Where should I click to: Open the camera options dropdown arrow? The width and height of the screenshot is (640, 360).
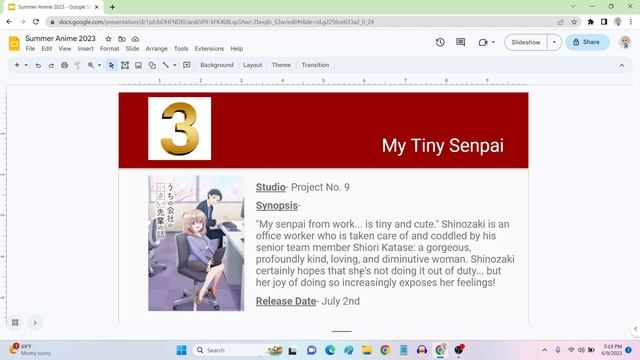[x=493, y=42]
